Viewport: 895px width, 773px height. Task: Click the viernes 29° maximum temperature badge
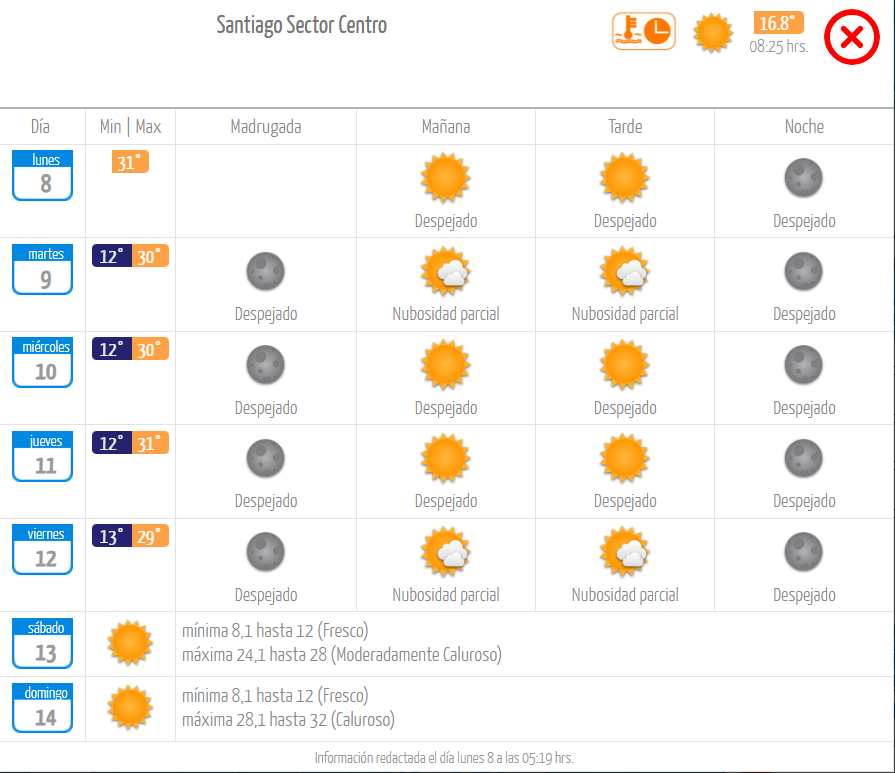[x=150, y=536]
